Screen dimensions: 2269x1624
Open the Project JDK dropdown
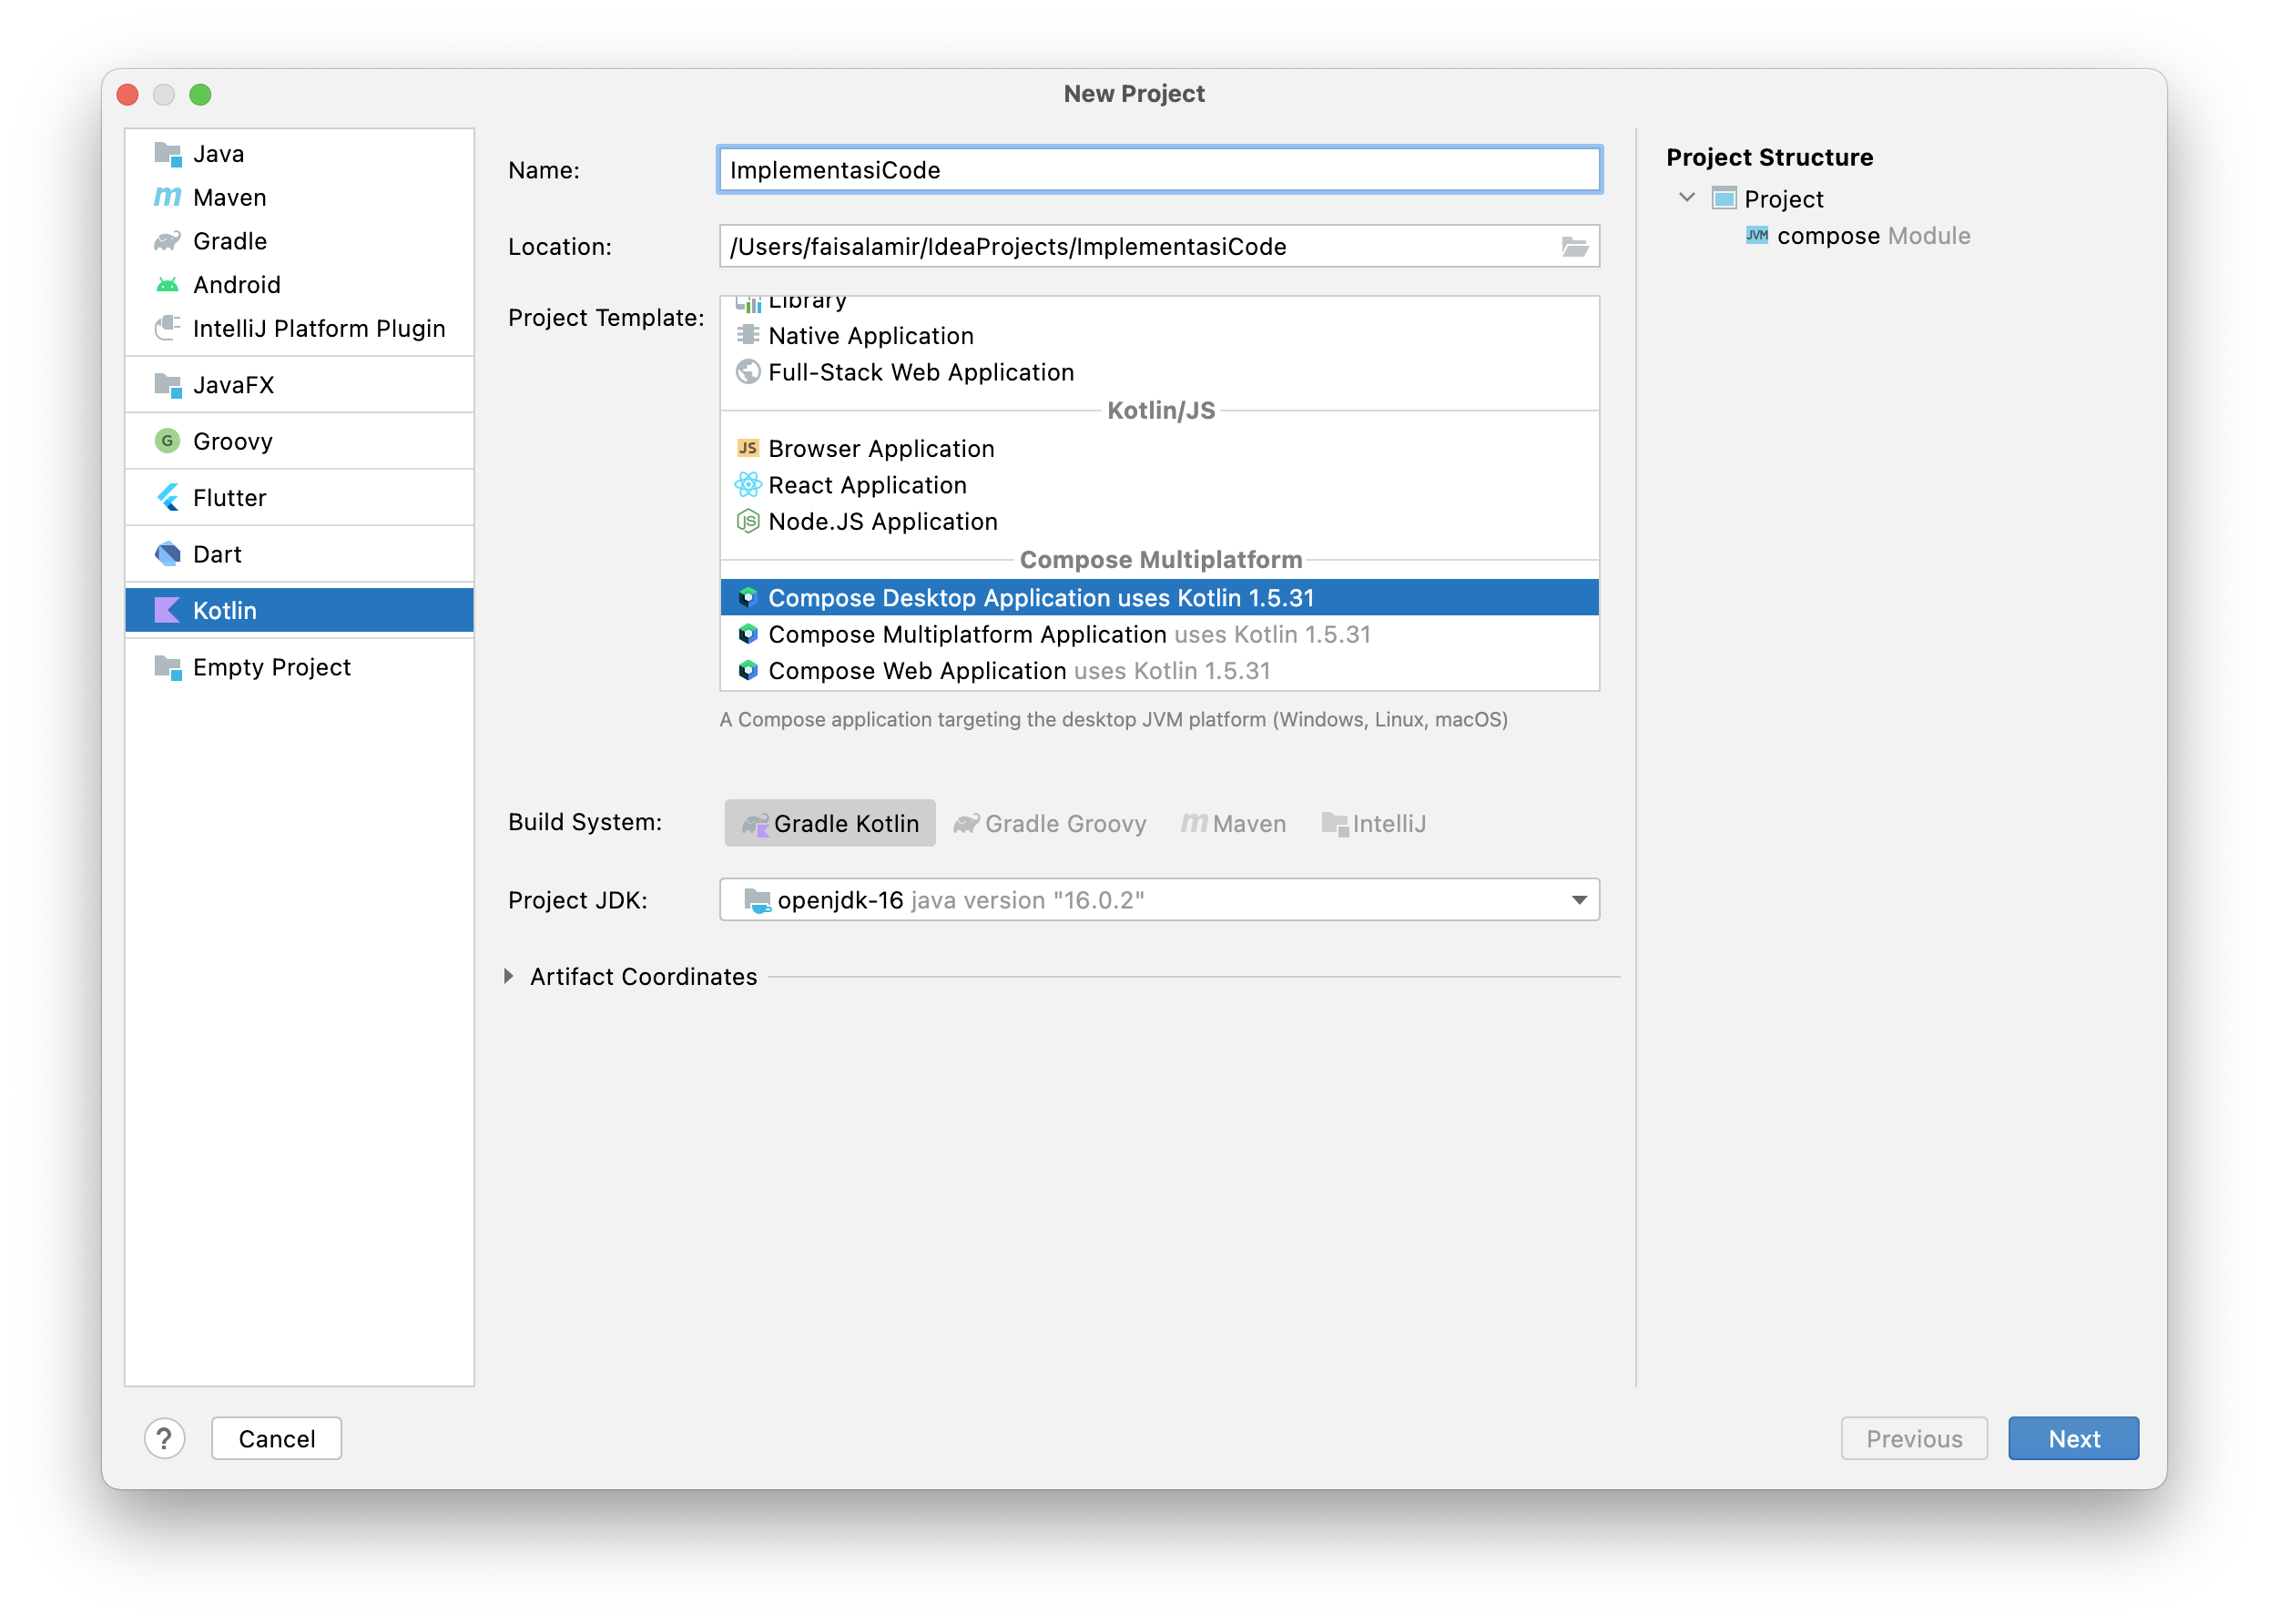point(1578,900)
